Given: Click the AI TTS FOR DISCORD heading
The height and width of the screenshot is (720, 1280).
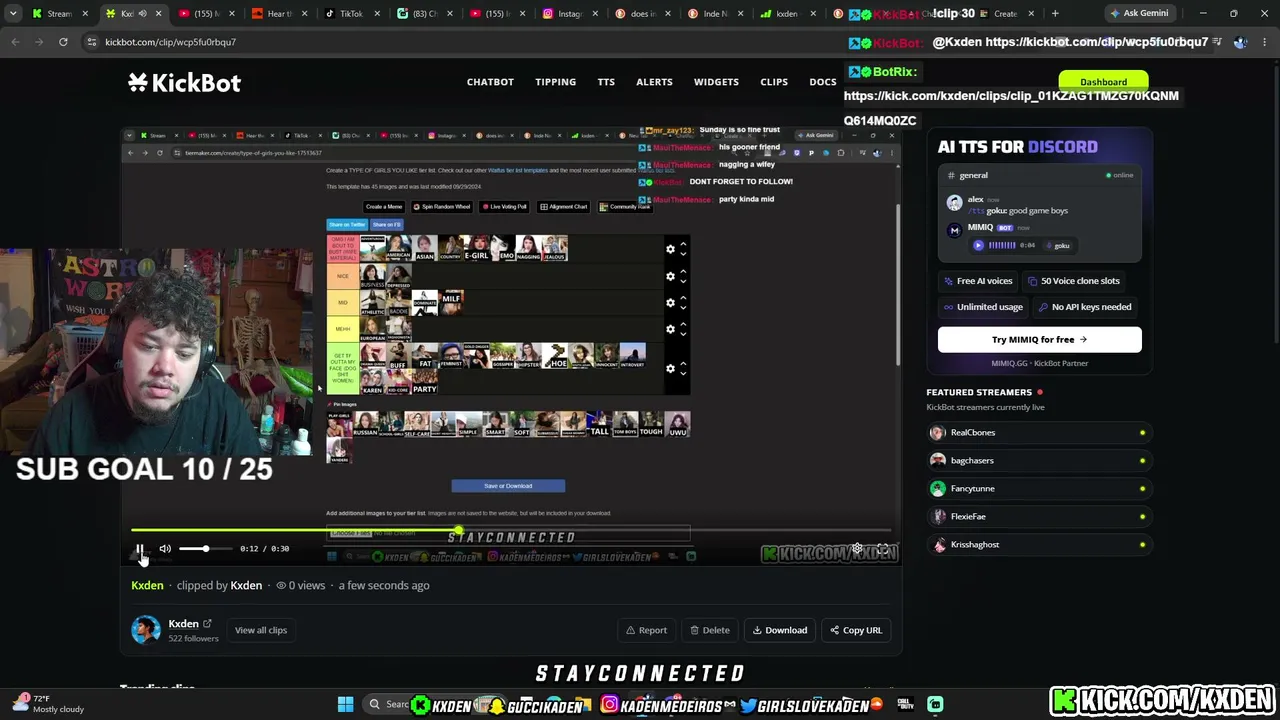Looking at the screenshot, I should (1018, 147).
